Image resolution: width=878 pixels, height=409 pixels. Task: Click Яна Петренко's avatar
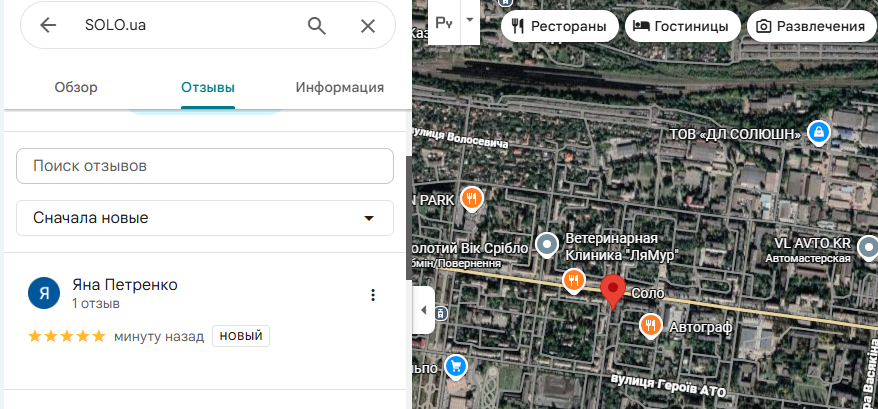44,293
